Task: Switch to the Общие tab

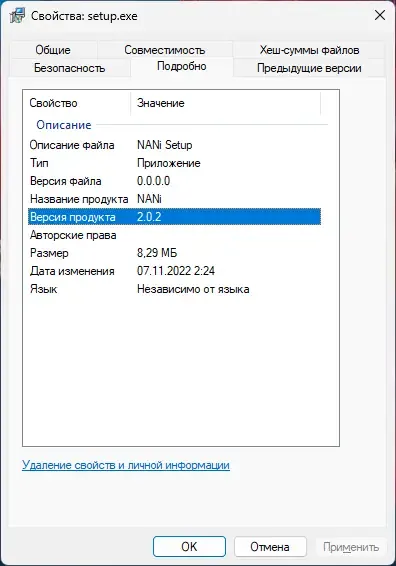Action: click(x=53, y=50)
